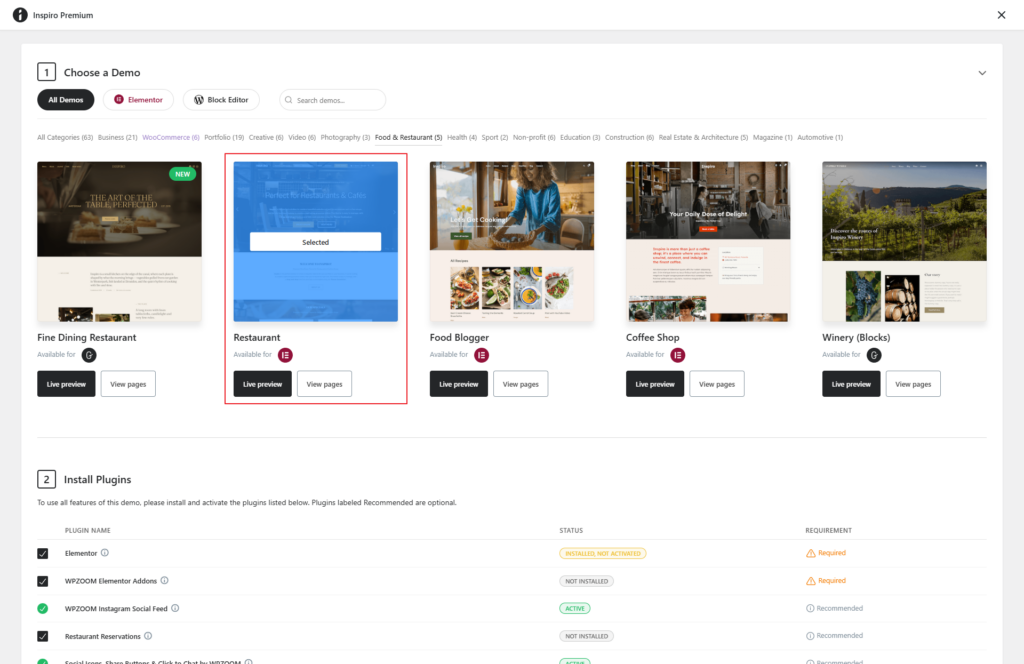This screenshot has width=1024, height=664.
Task: Click Elementor icon under Food Blogger
Action: 481,355
